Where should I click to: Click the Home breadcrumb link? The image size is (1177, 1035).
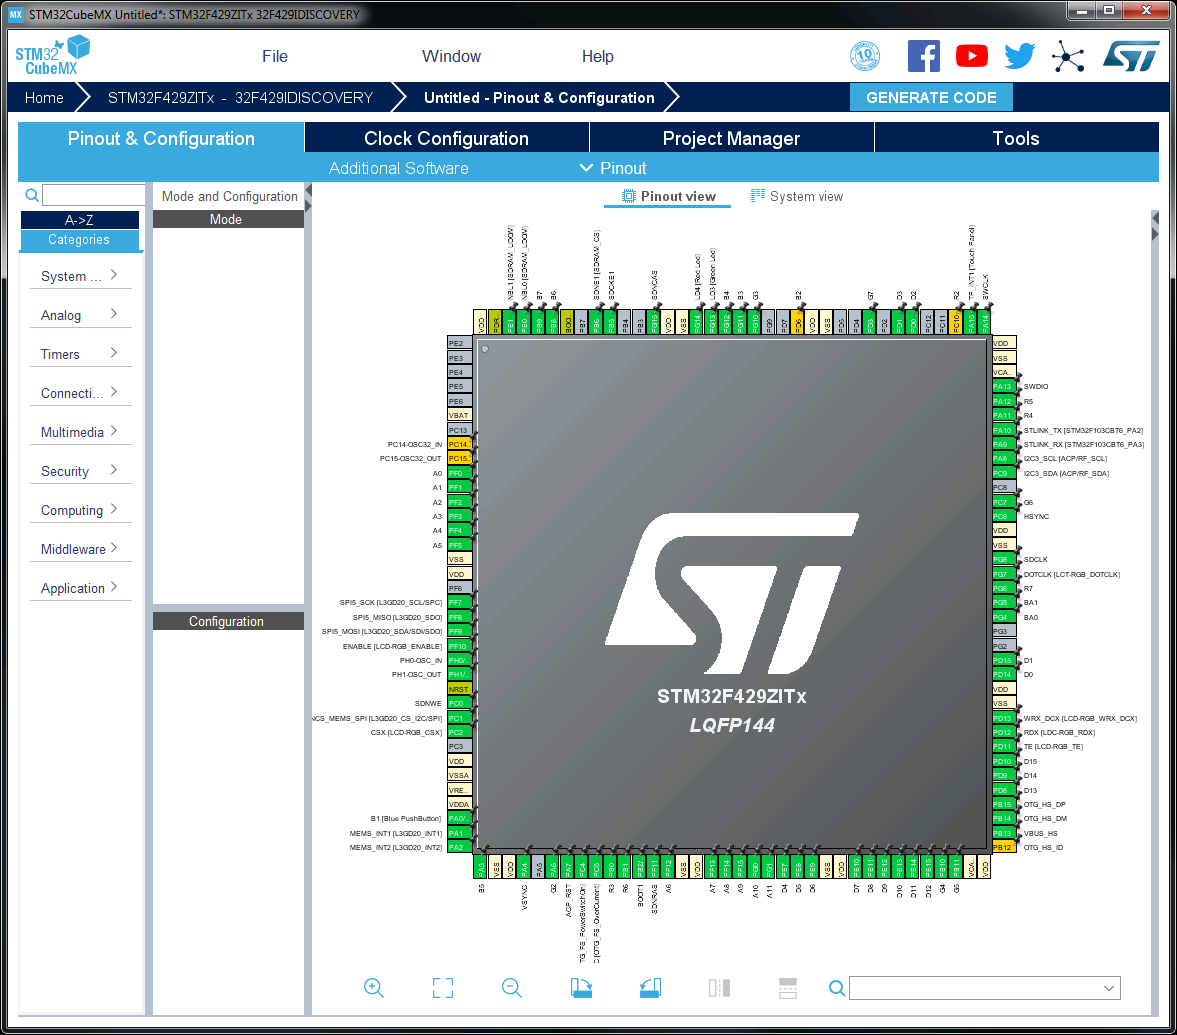coord(44,97)
